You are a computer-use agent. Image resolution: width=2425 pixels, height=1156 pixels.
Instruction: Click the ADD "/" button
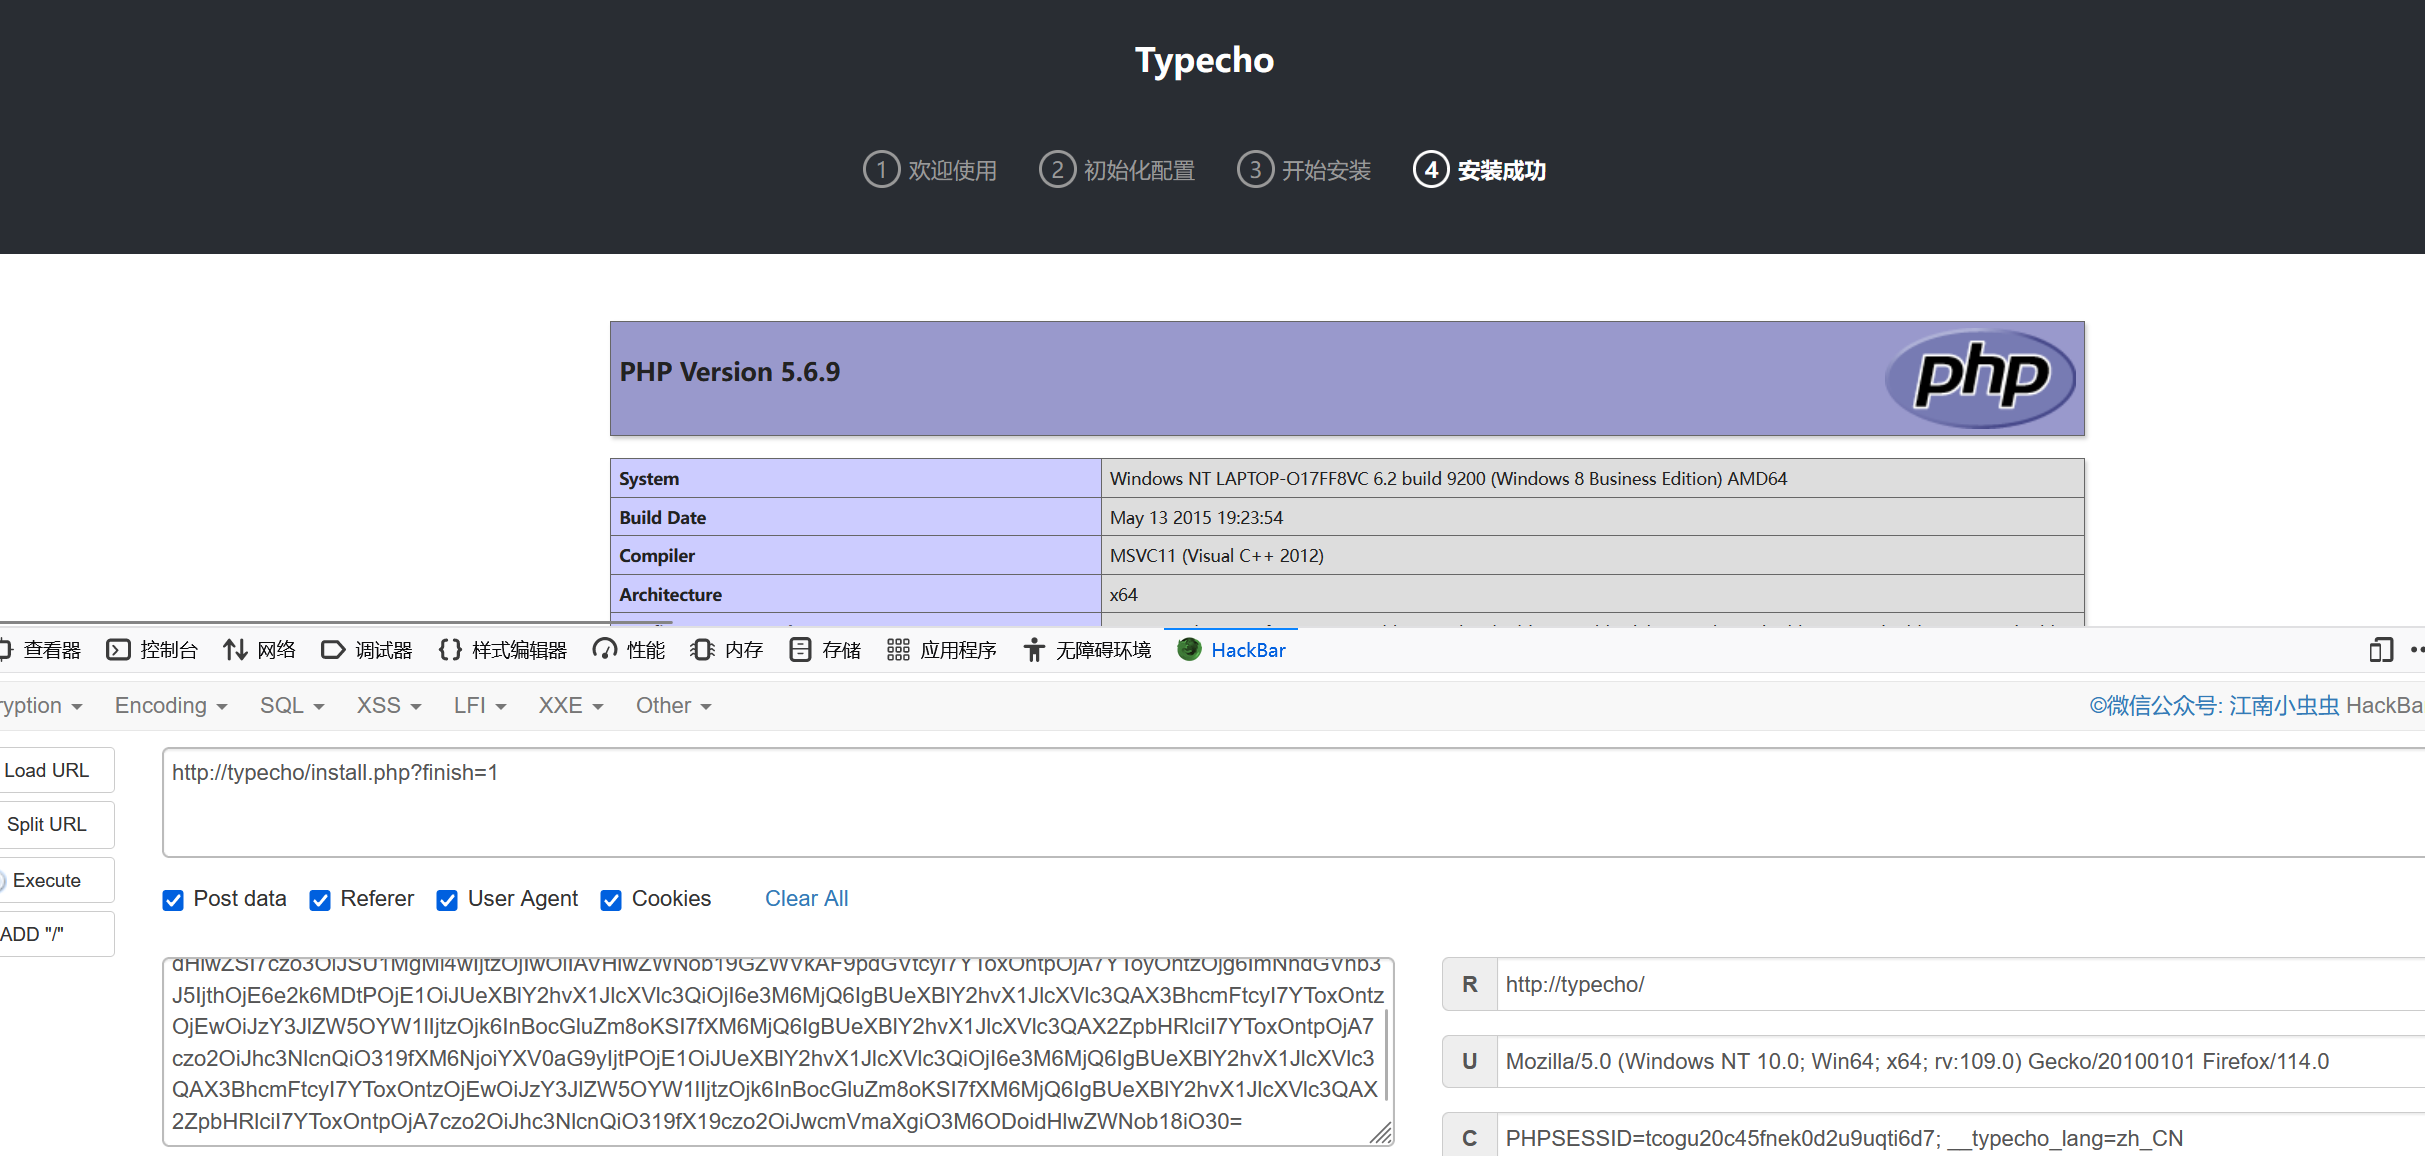point(56,934)
